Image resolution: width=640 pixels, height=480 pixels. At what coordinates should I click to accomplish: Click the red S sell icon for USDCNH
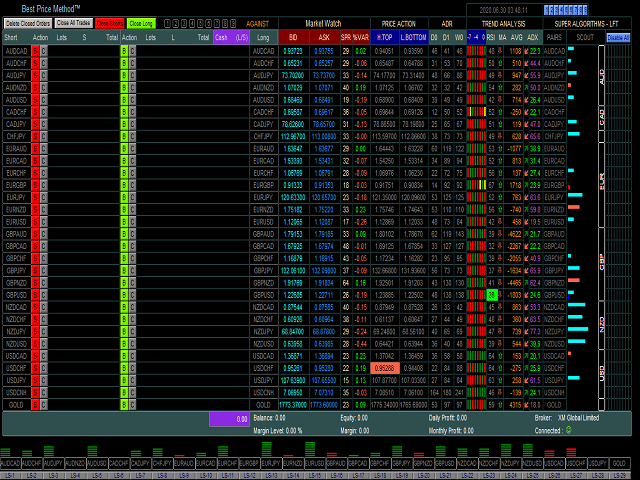pos(36,392)
